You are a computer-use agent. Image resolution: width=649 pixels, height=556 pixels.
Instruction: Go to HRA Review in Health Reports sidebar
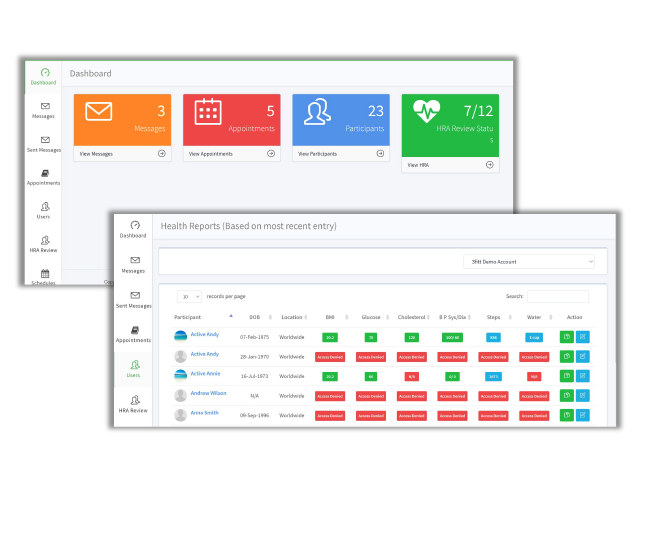coord(133,404)
